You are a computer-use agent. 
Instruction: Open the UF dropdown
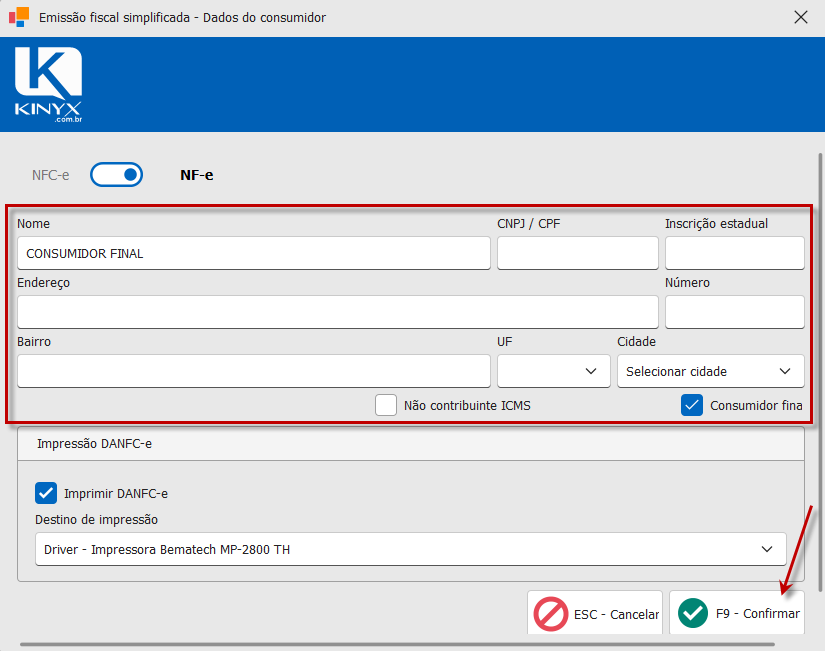click(x=554, y=371)
